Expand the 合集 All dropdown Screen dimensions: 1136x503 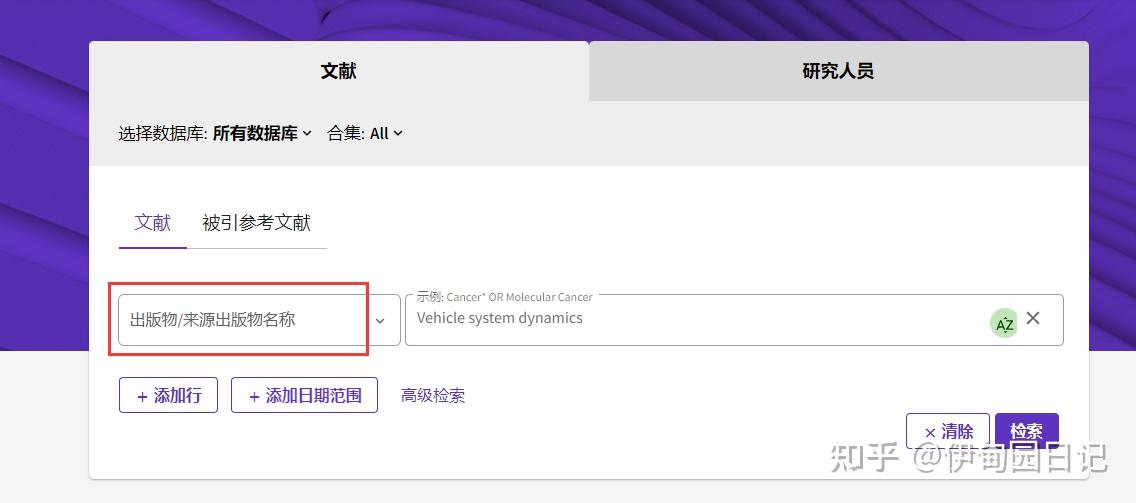tap(365, 133)
